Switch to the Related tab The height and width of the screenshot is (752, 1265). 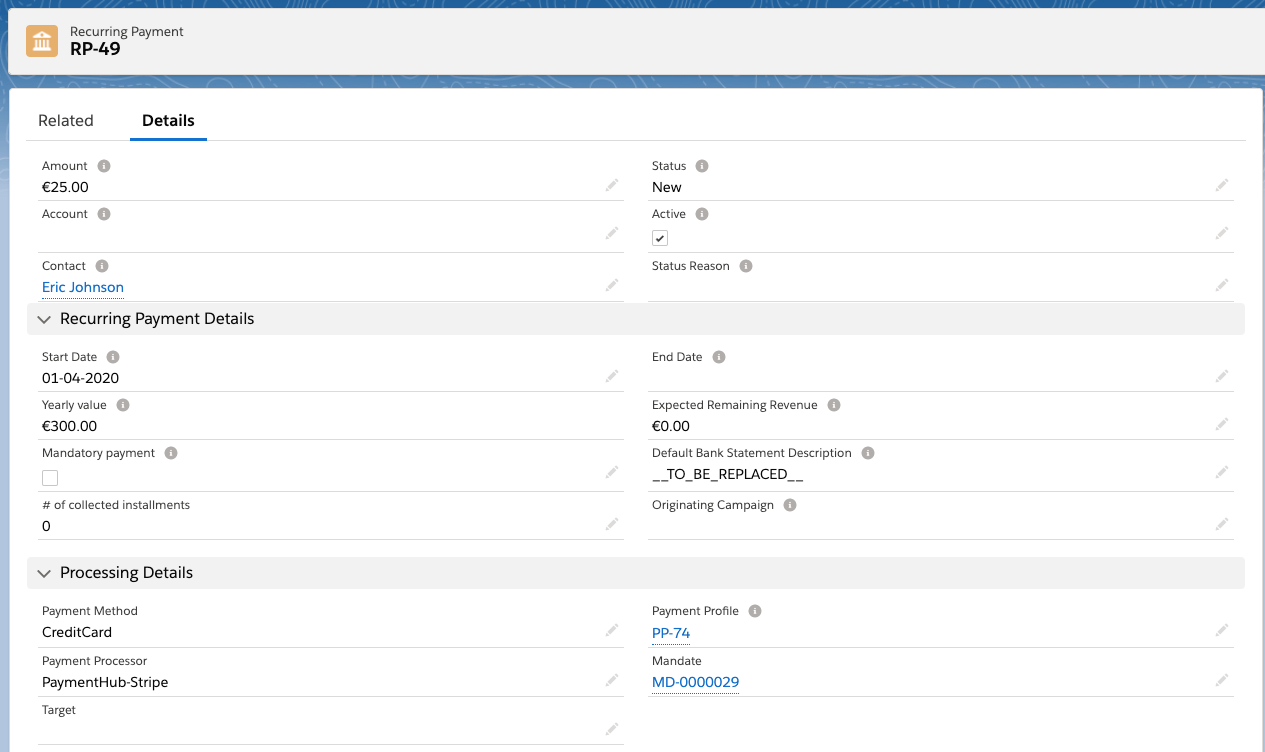pos(66,121)
